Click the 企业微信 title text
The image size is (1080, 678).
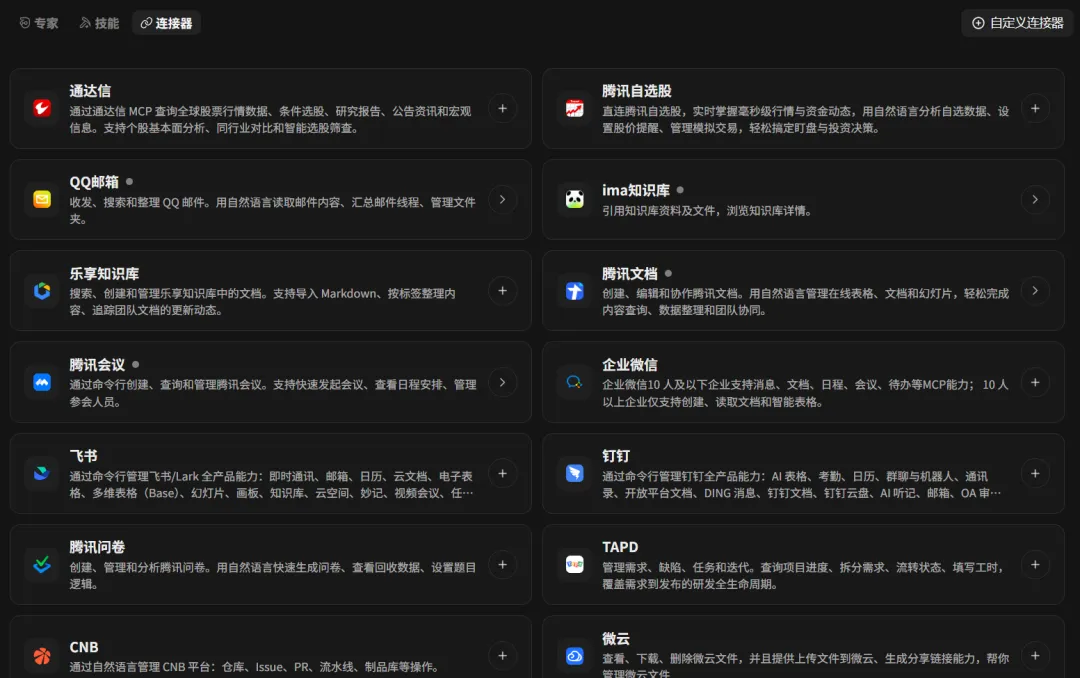pyautogui.click(x=630, y=364)
